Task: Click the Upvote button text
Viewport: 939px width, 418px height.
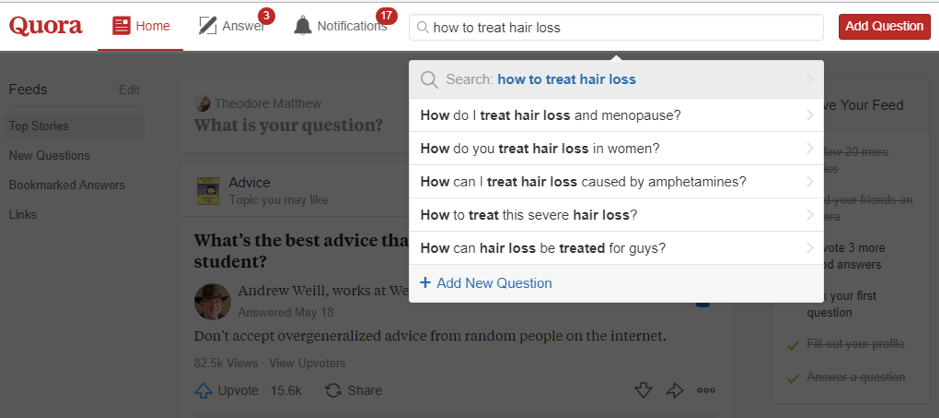Action: [238, 391]
